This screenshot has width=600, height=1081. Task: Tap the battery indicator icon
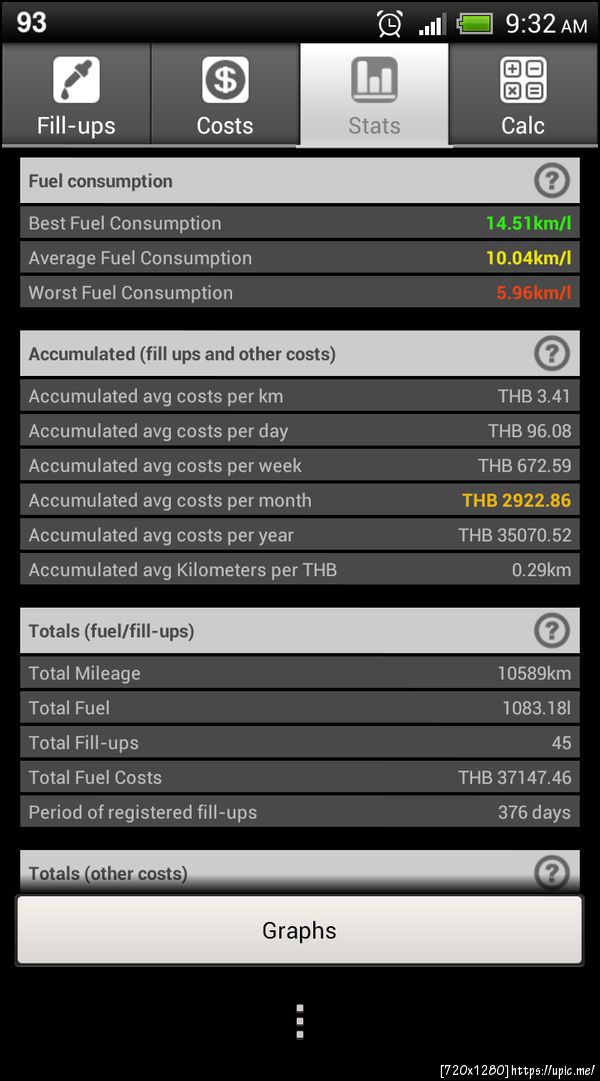tap(475, 23)
